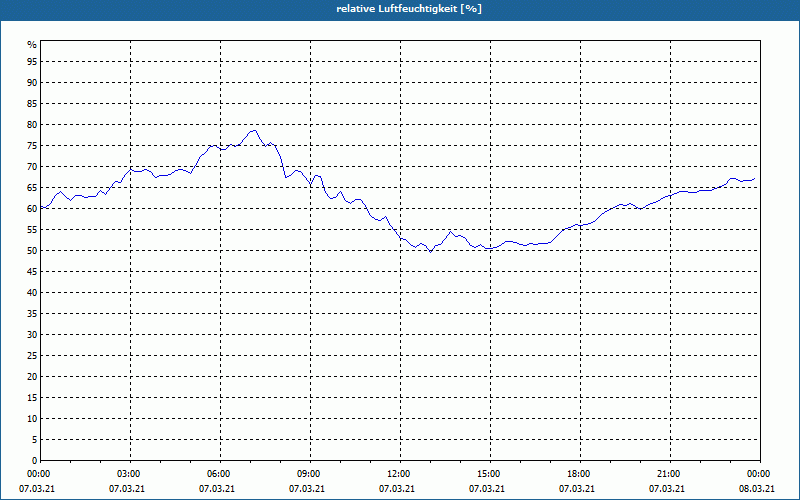Click the '06:00' time label

219,474
